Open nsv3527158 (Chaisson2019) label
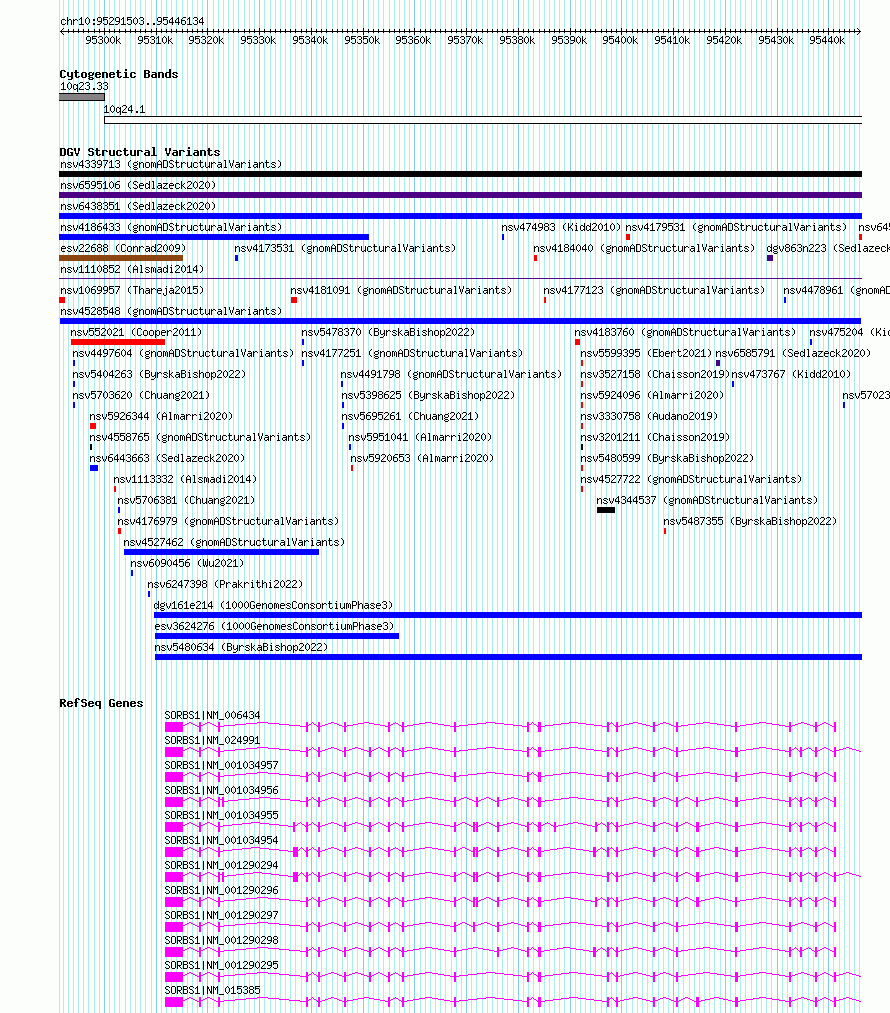This screenshot has height=1013, width=890. coord(655,375)
